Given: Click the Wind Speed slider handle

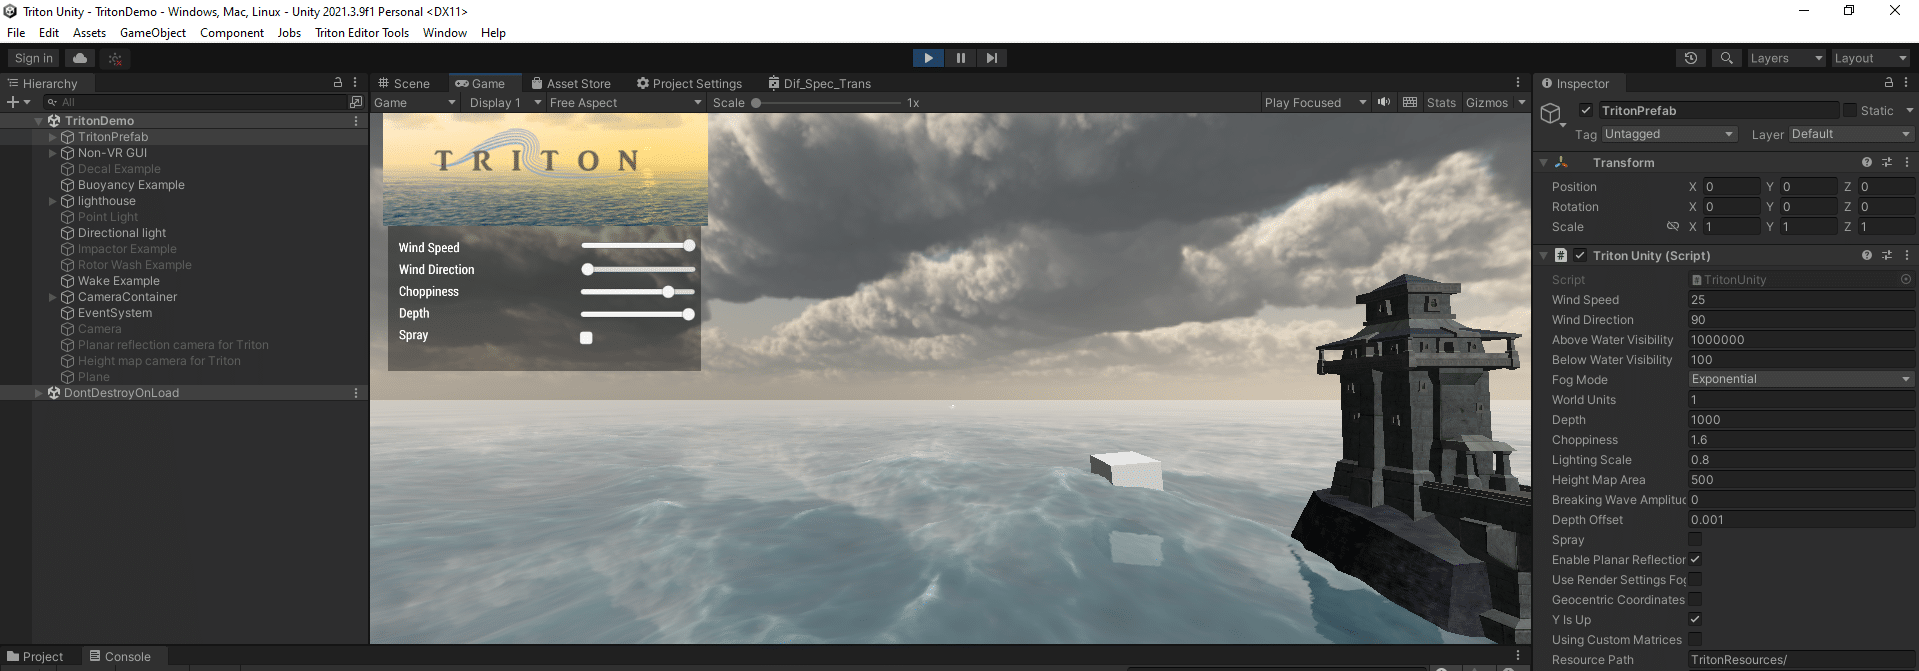Looking at the screenshot, I should pos(689,245).
